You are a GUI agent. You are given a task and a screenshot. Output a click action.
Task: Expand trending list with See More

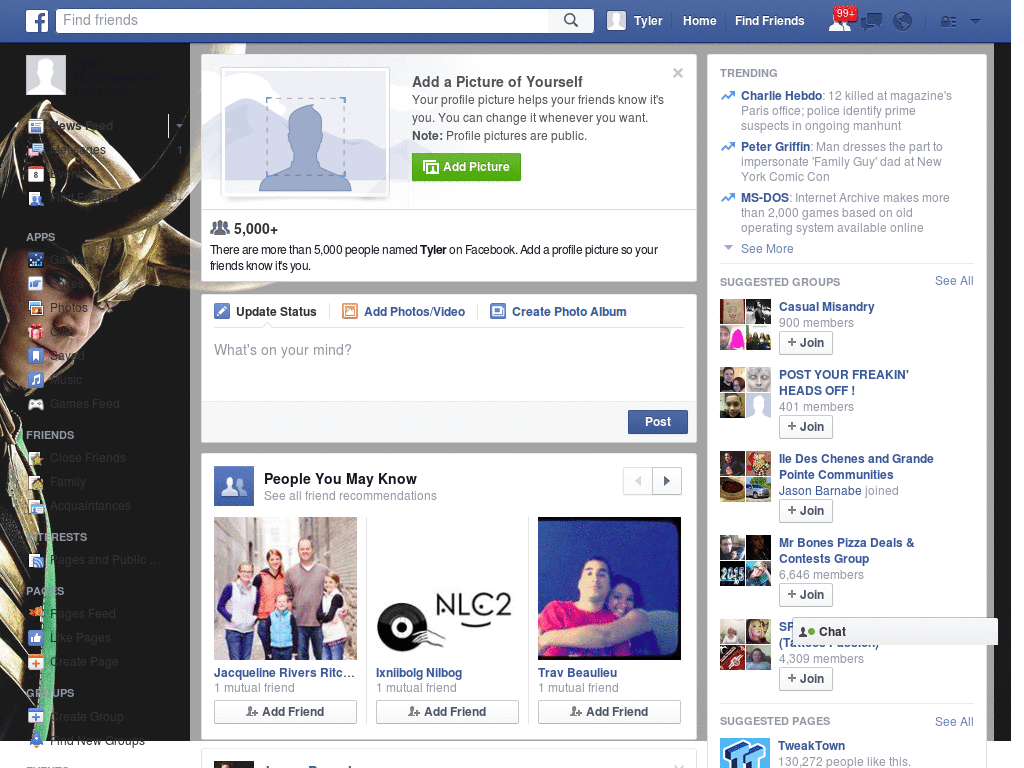pos(767,249)
